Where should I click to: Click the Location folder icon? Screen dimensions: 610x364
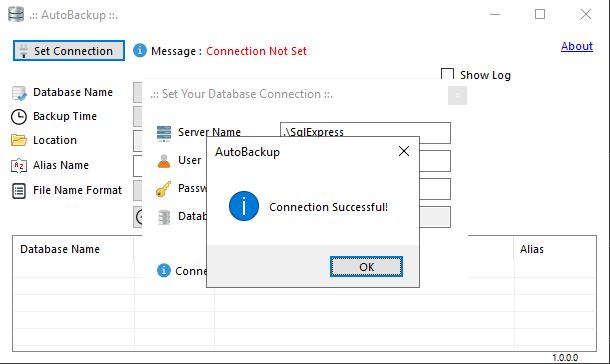pyautogui.click(x=19, y=140)
